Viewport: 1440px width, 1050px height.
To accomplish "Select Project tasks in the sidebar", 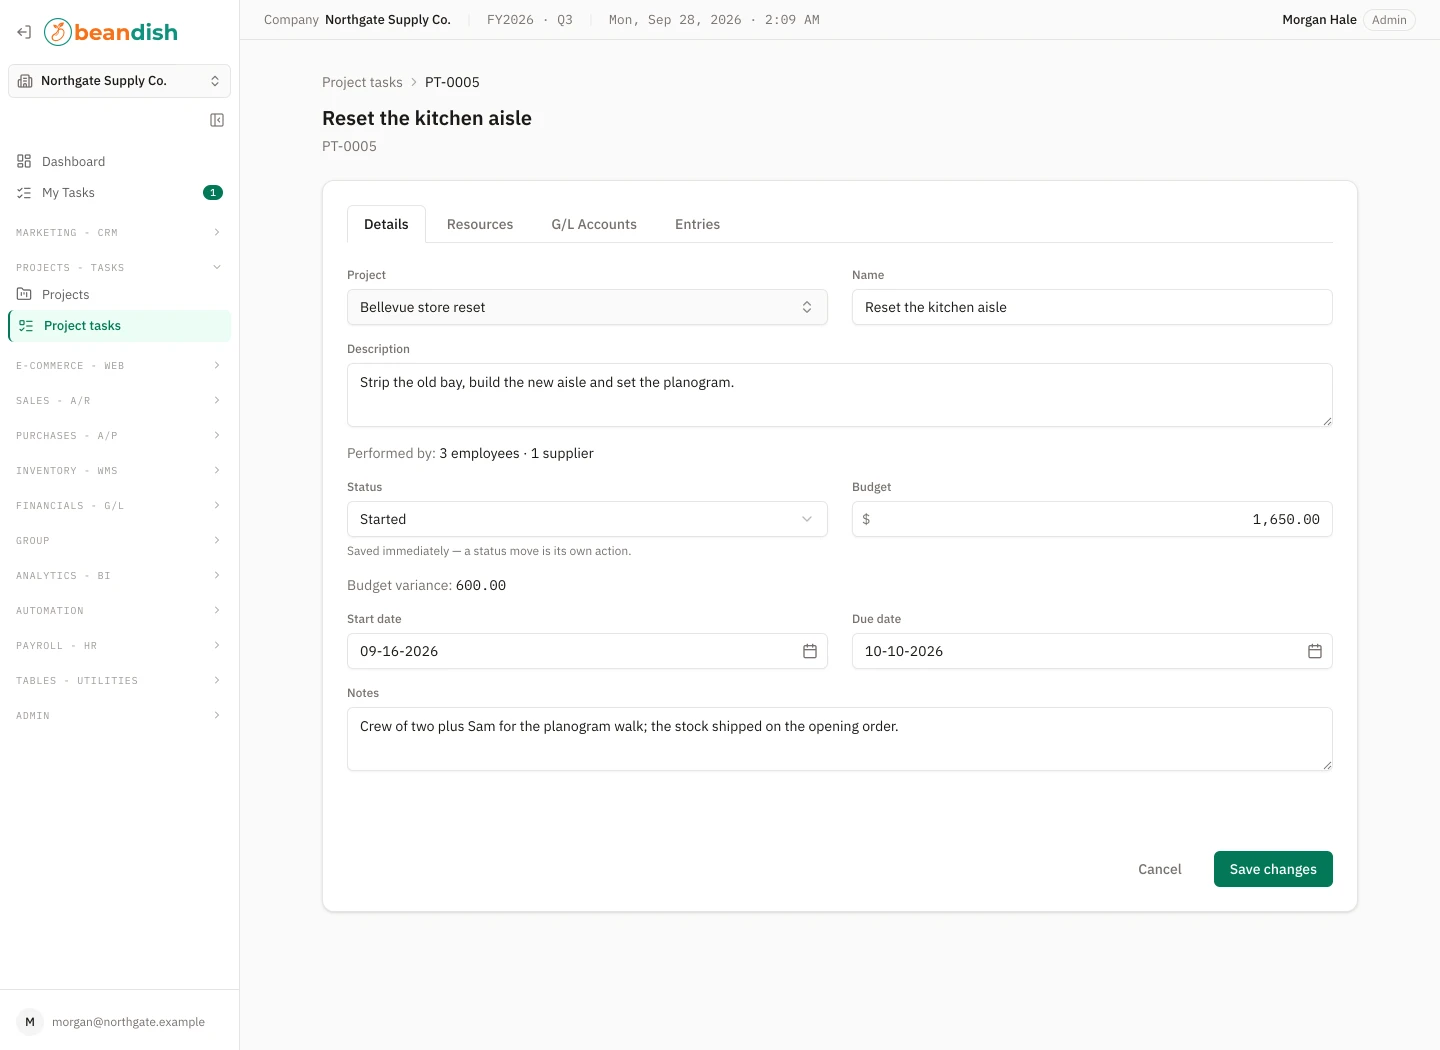I will [x=119, y=326].
